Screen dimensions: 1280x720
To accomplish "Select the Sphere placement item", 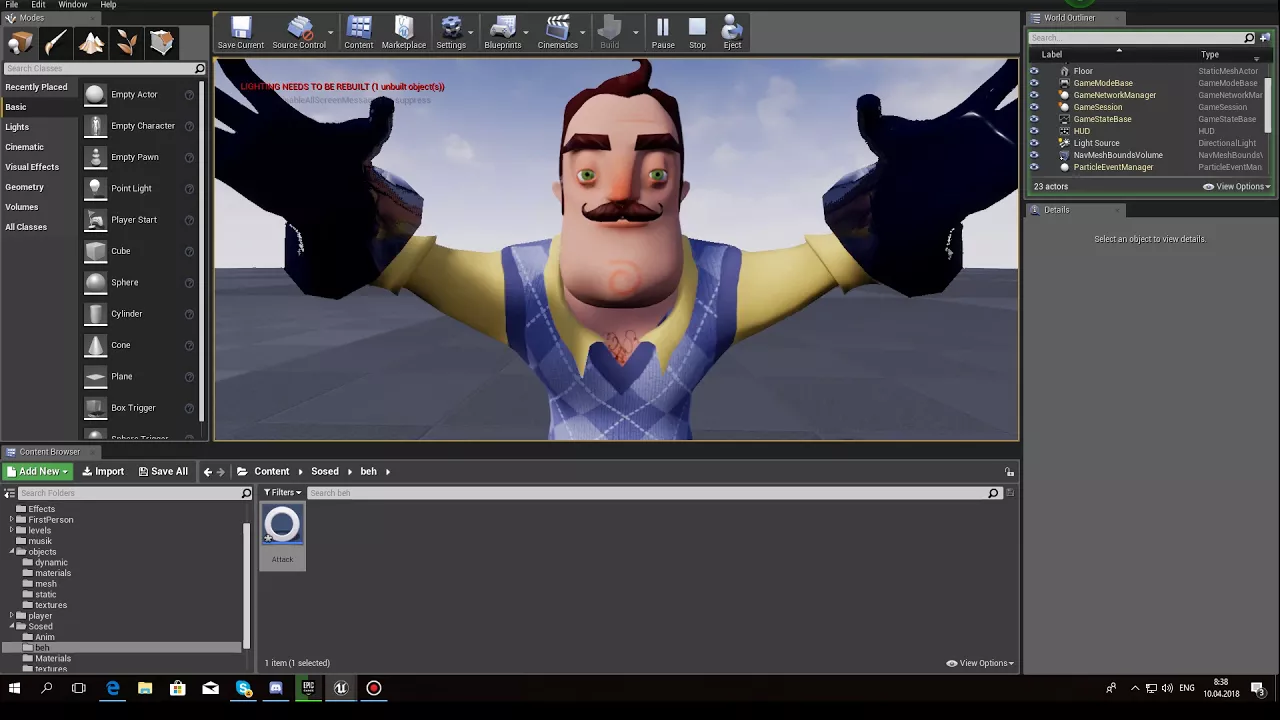I will pyautogui.click(x=140, y=282).
